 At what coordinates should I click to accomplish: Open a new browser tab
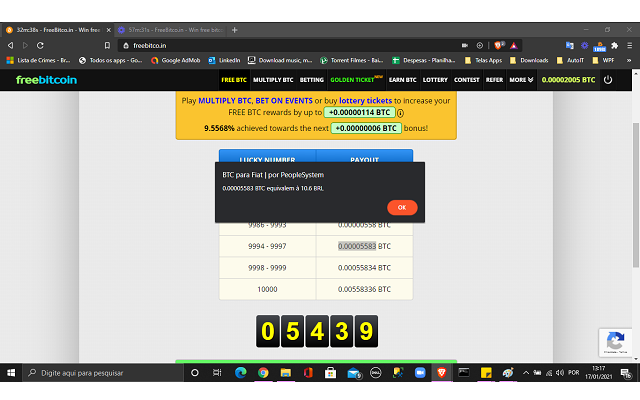235,30
